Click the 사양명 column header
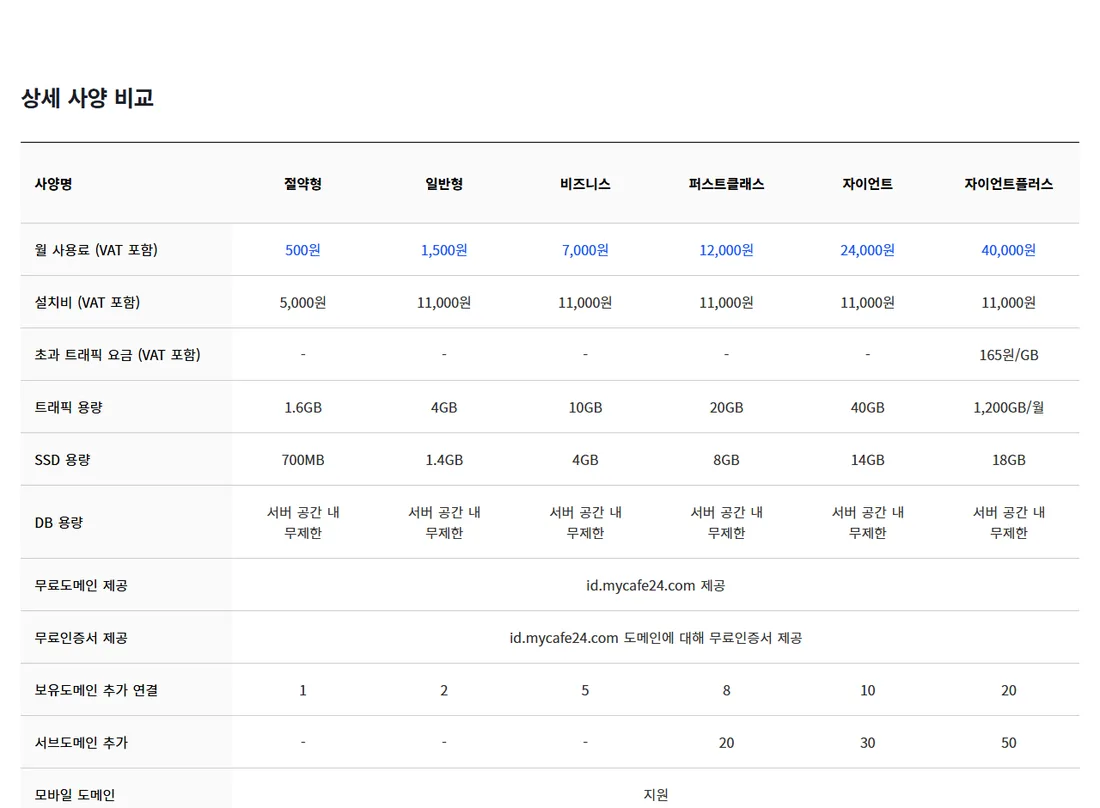 click(x=53, y=184)
